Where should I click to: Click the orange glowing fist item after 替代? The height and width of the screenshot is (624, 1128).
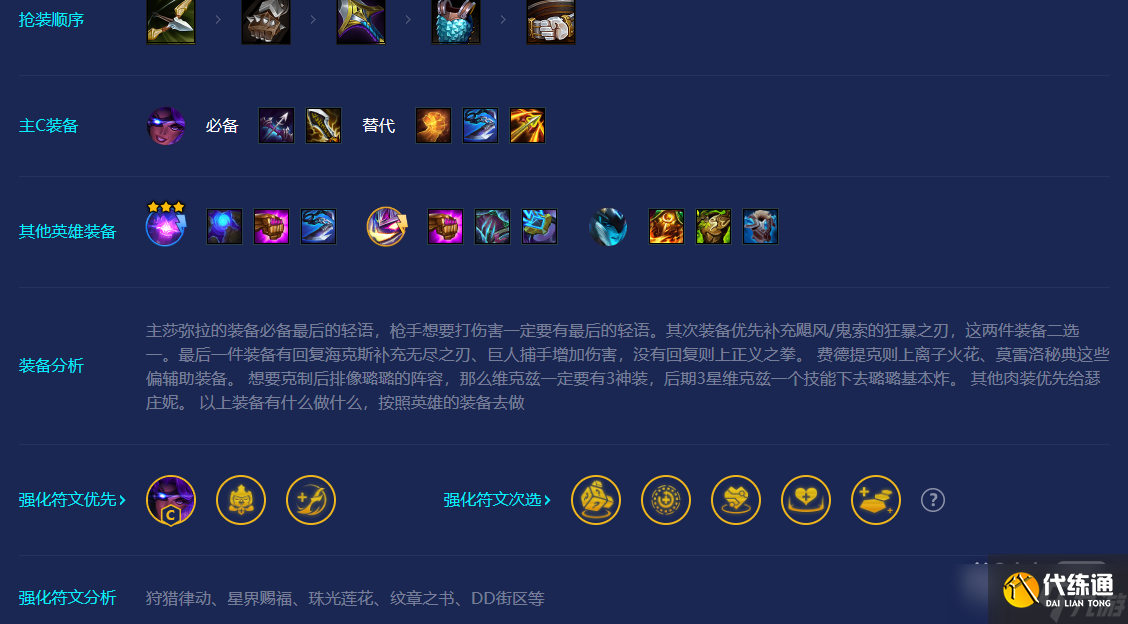[x=433, y=126]
